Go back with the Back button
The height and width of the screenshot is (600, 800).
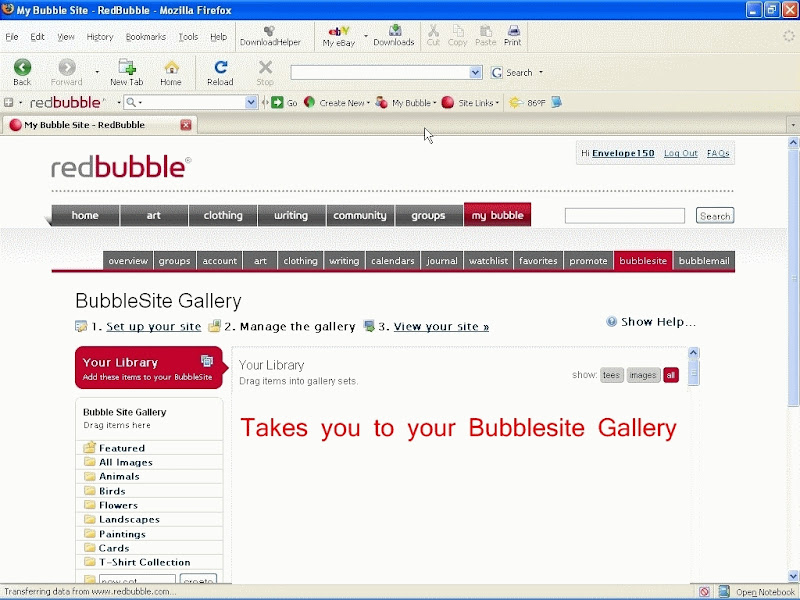pyautogui.click(x=22, y=72)
